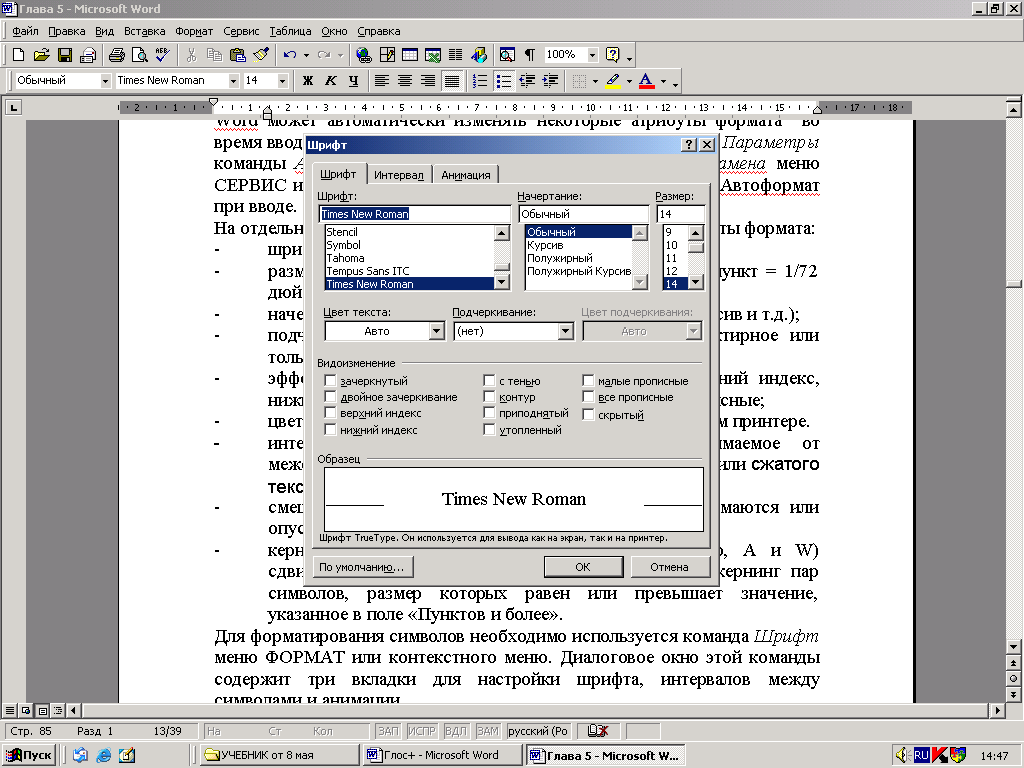
Task: Click the Пуск start button
Action: coord(31,755)
